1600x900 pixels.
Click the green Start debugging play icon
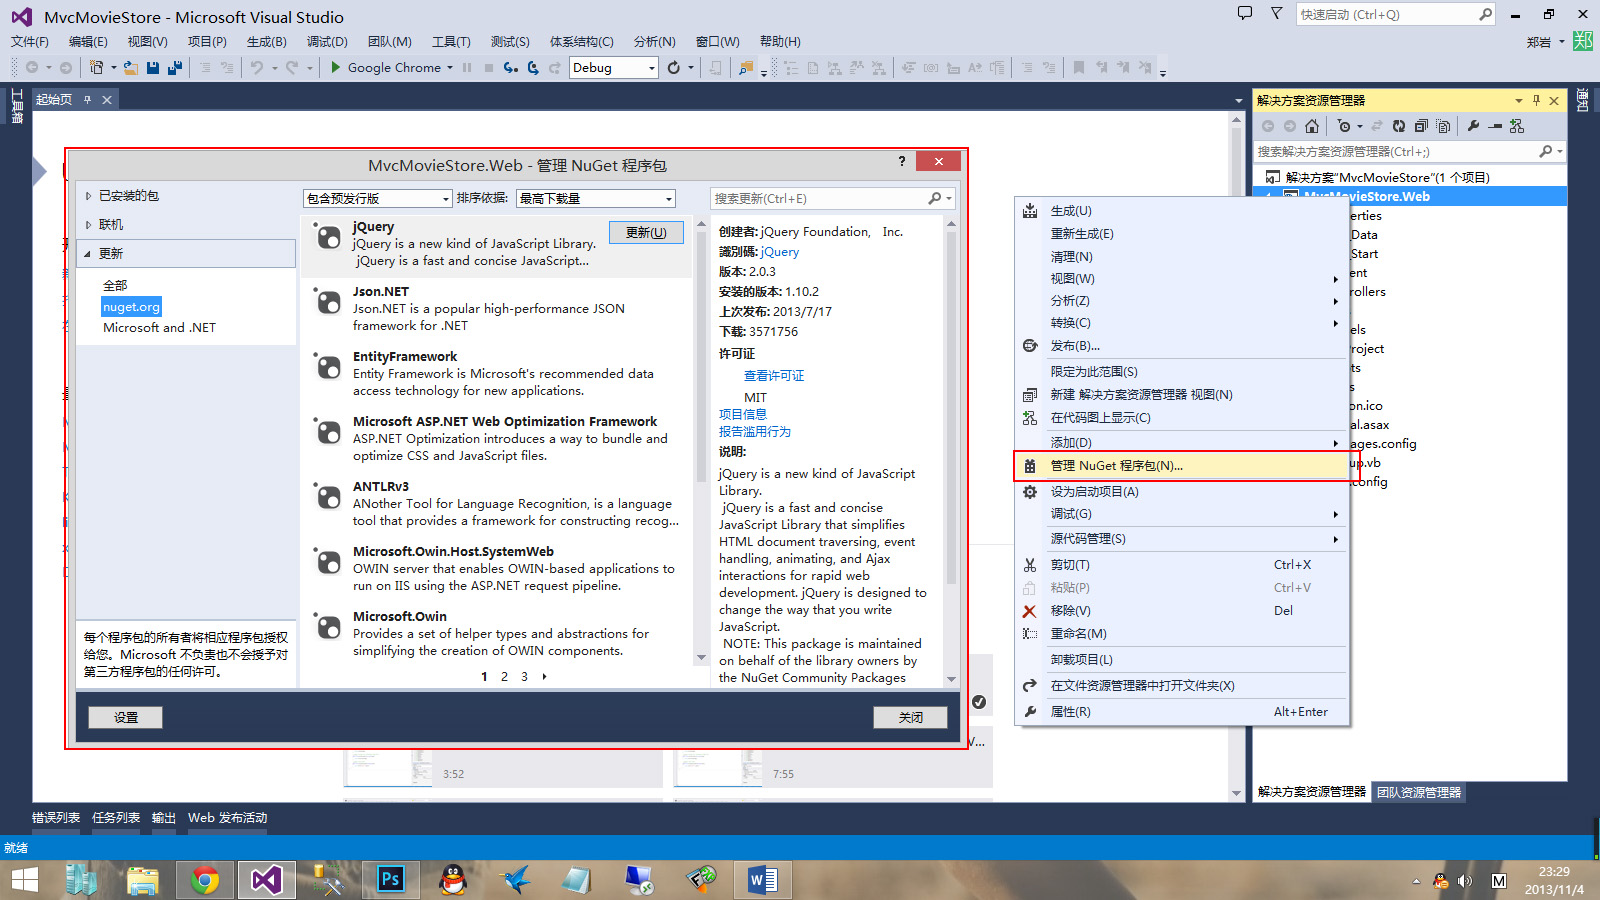click(x=336, y=67)
